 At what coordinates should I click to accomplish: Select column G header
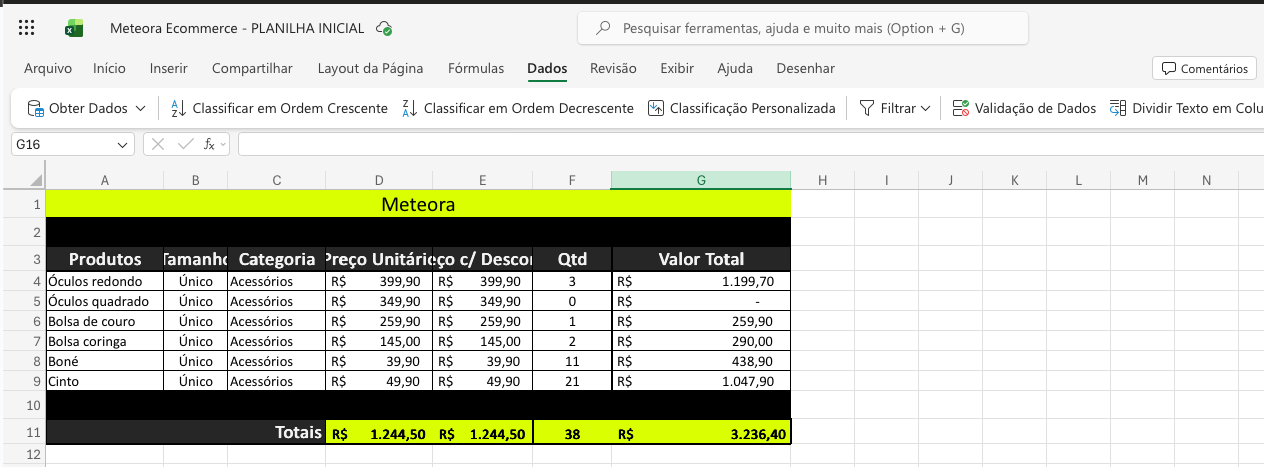701,180
